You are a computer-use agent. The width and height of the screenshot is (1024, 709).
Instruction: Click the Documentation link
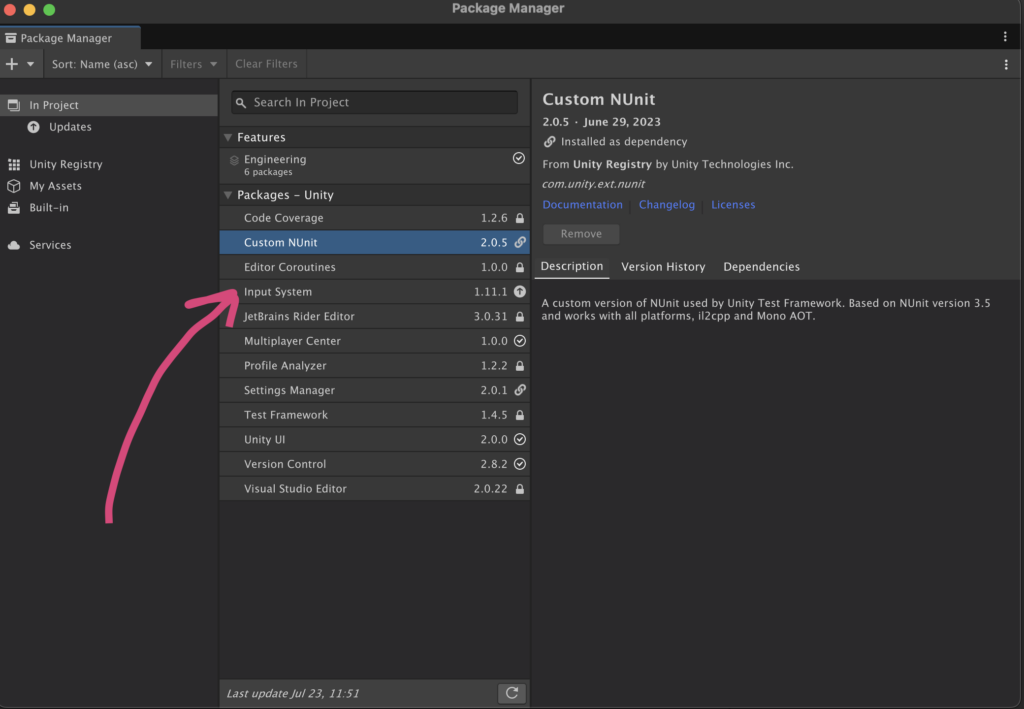point(582,205)
